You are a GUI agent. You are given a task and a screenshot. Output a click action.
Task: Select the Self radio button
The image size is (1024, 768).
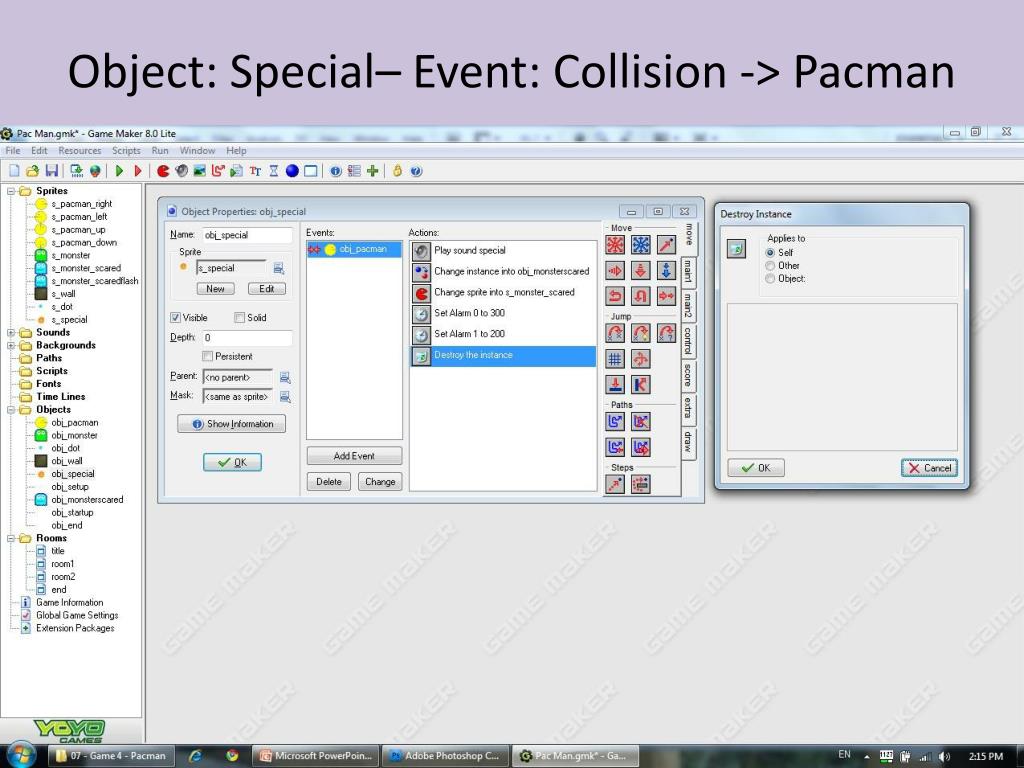click(x=771, y=253)
